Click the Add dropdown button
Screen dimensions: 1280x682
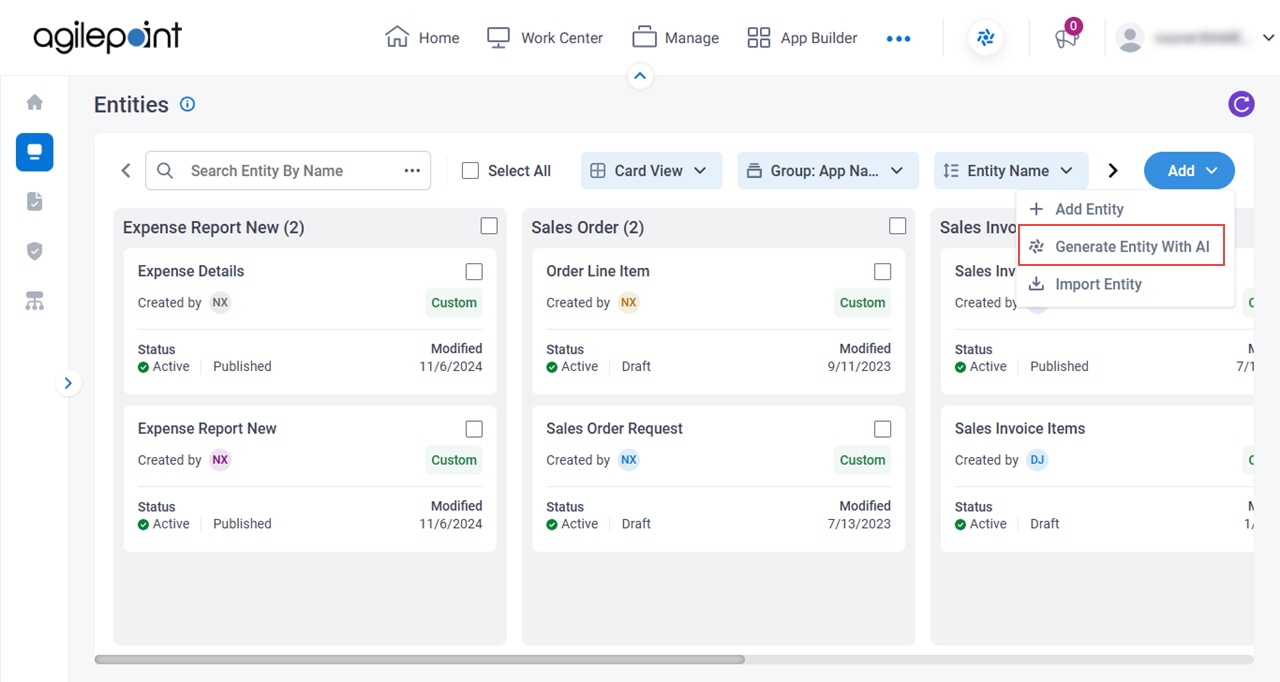(x=1189, y=171)
